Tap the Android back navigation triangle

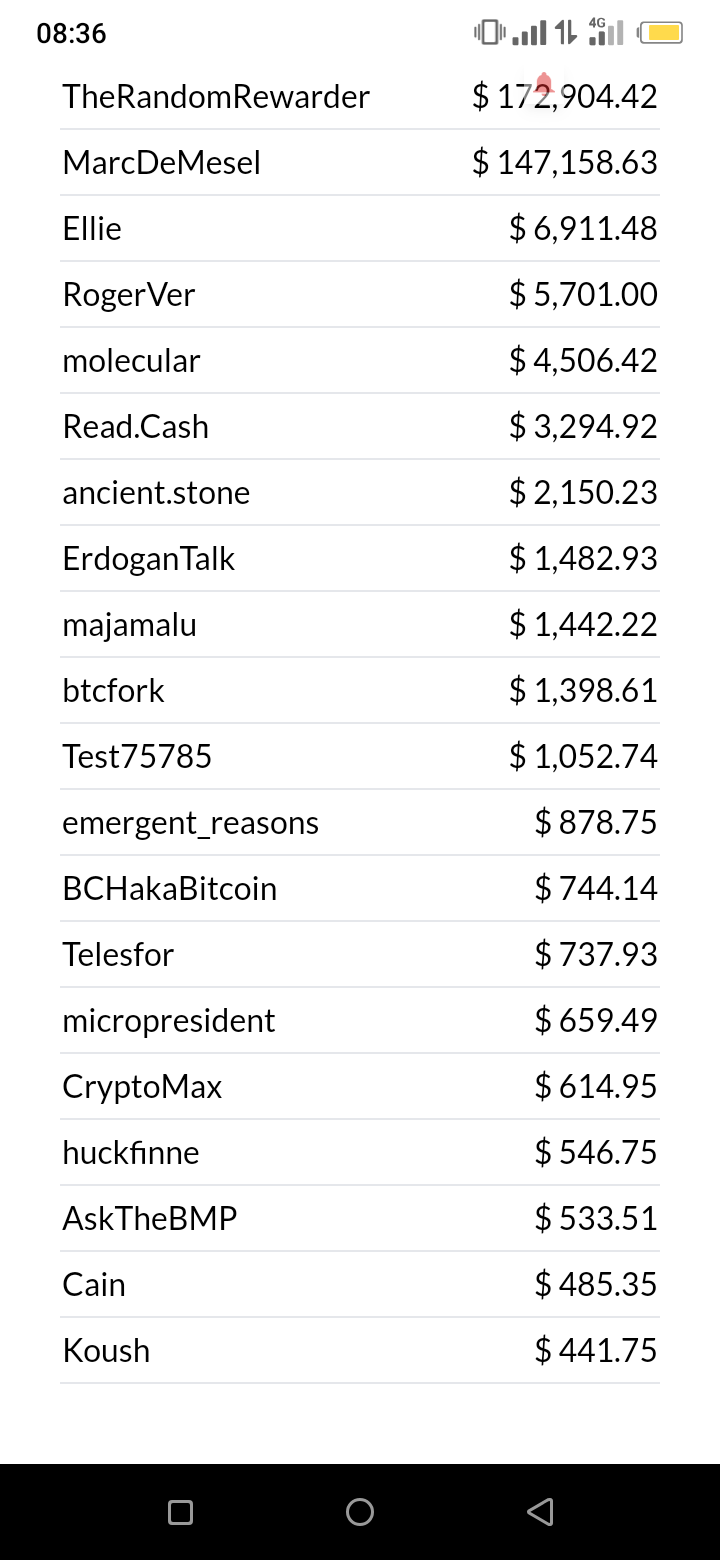tap(540, 1511)
